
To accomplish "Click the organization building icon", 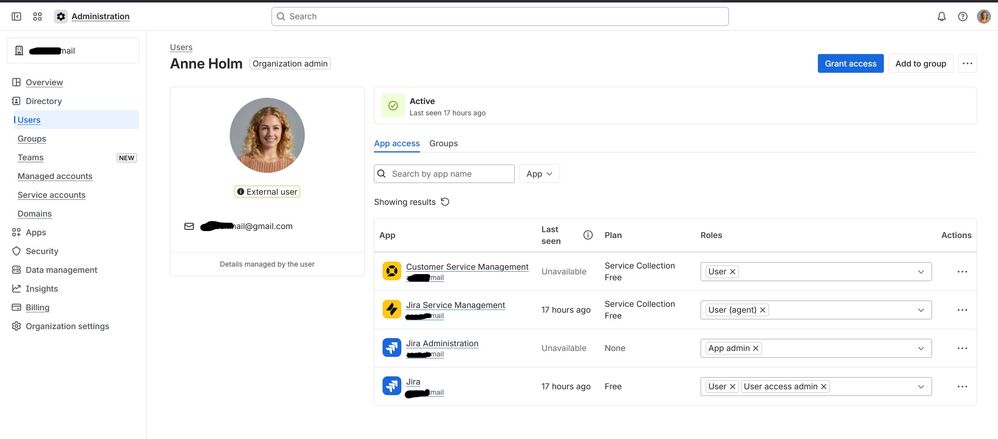I will [x=19, y=50].
